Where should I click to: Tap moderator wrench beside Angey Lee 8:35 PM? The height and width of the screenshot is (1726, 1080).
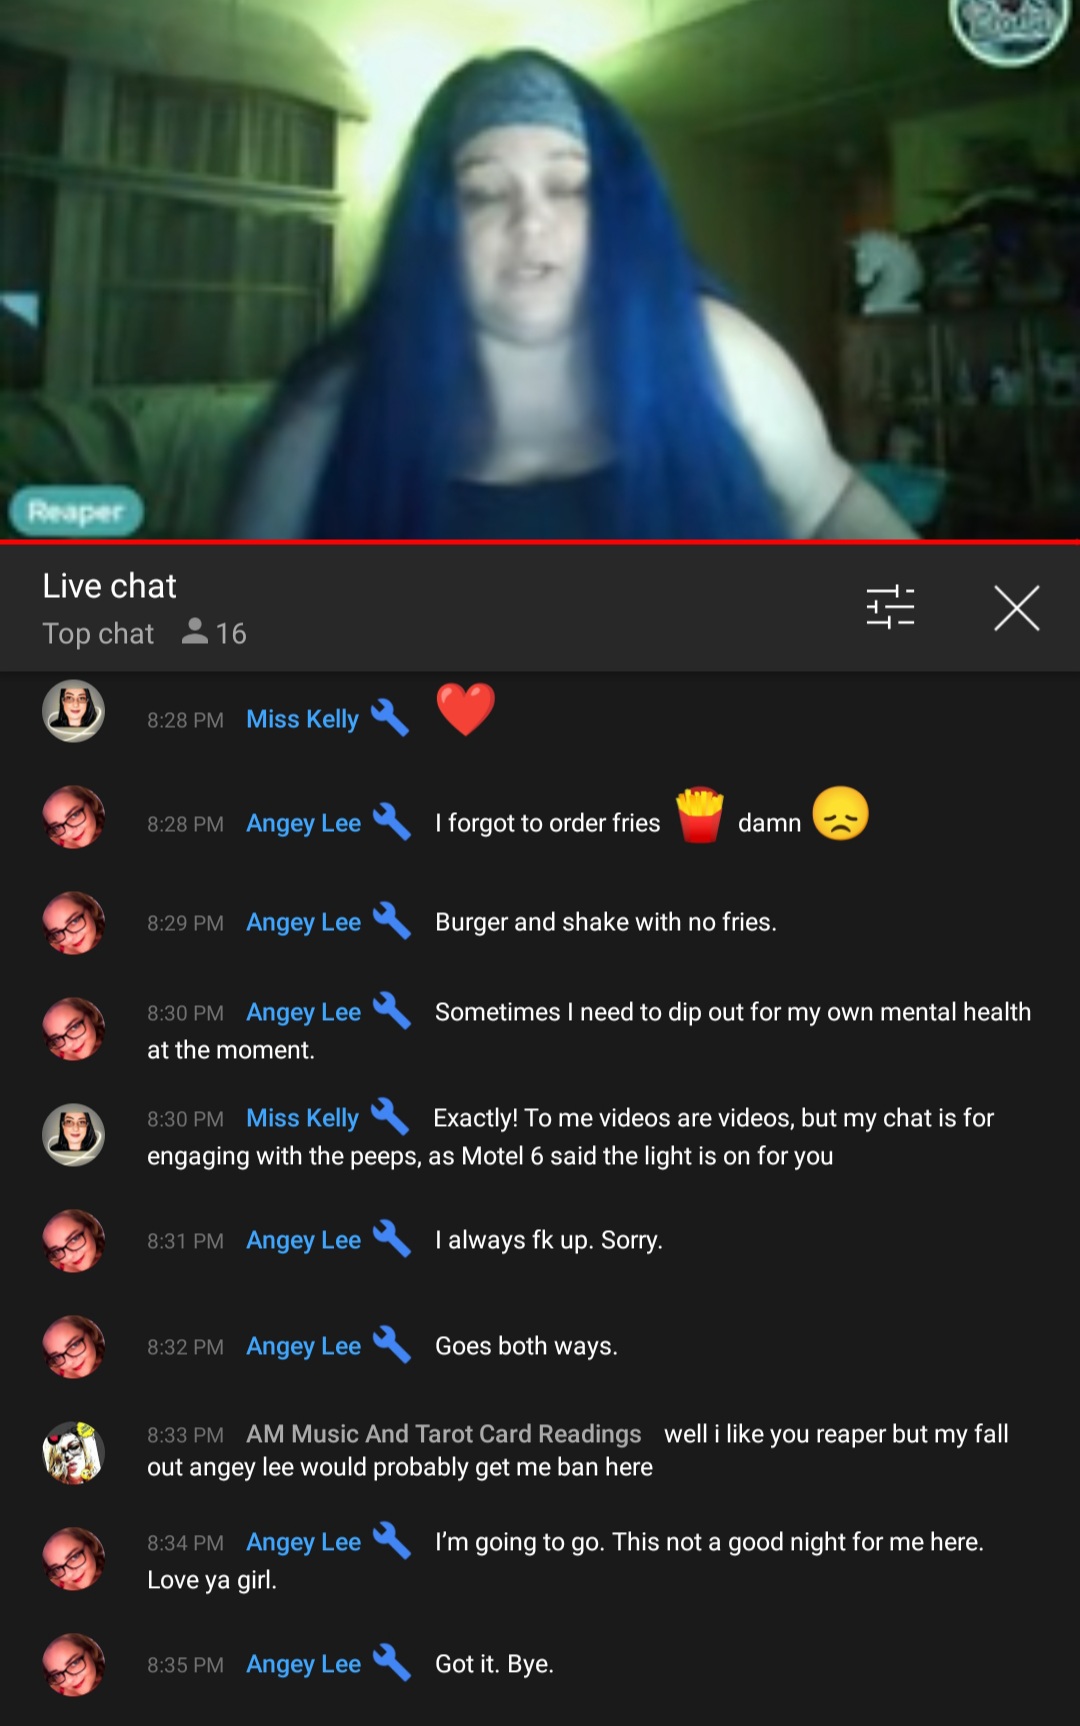tap(391, 1663)
